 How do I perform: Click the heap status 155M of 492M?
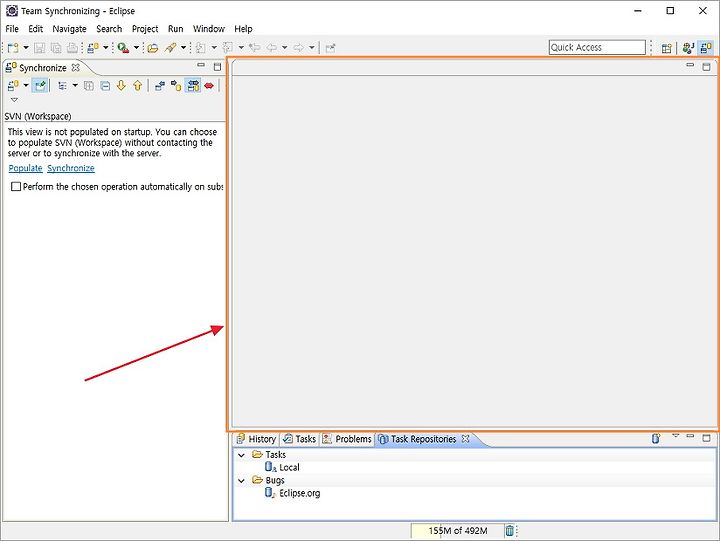coord(457,531)
